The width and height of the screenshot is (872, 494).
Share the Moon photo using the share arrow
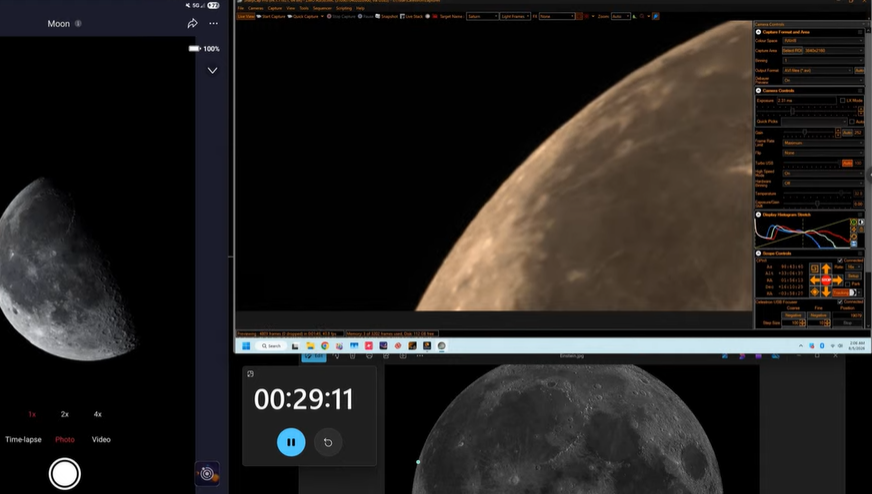tap(192, 23)
